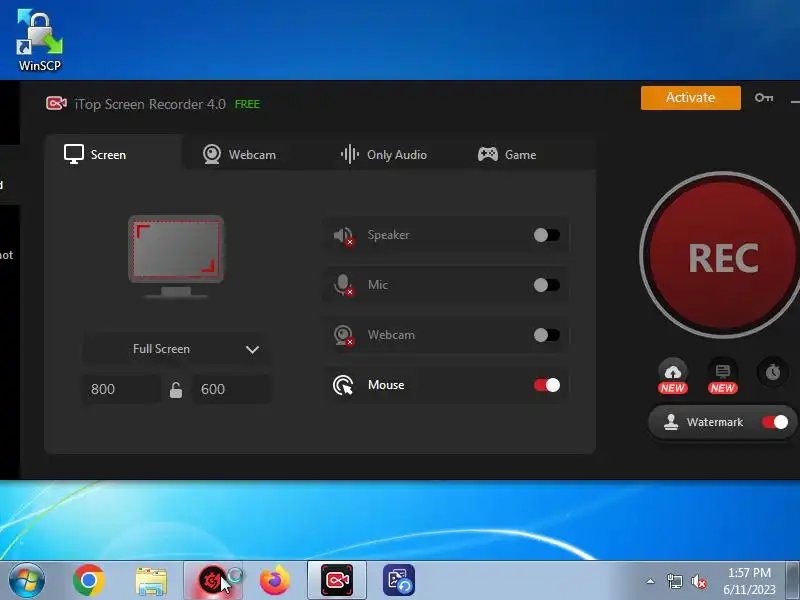Click the width field showing 800

[x=121, y=389]
